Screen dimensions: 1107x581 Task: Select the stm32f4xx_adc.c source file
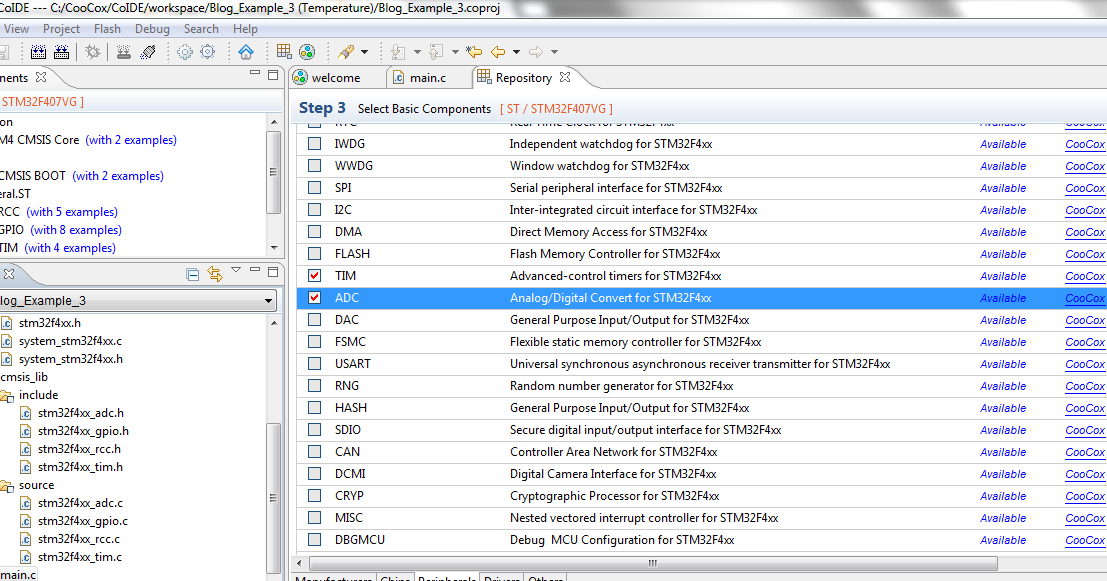pos(82,503)
